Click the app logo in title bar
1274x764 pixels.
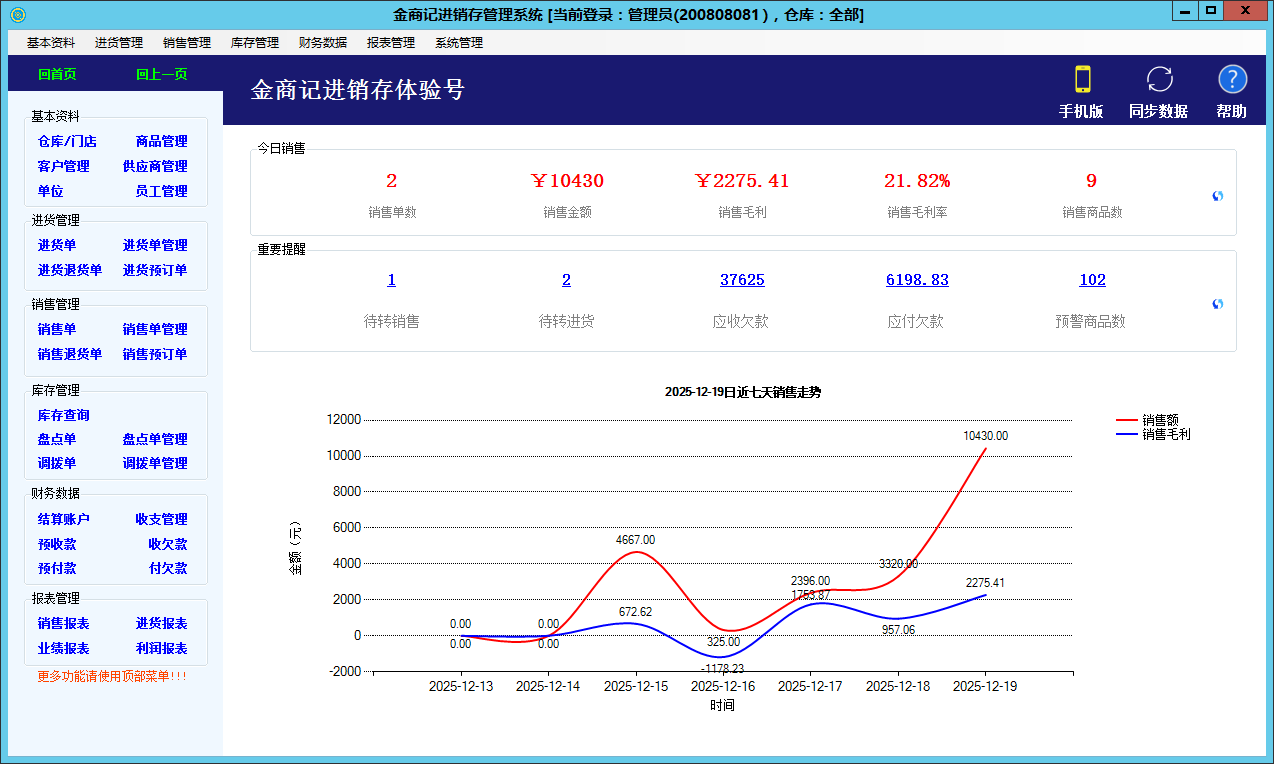coord(17,15)
